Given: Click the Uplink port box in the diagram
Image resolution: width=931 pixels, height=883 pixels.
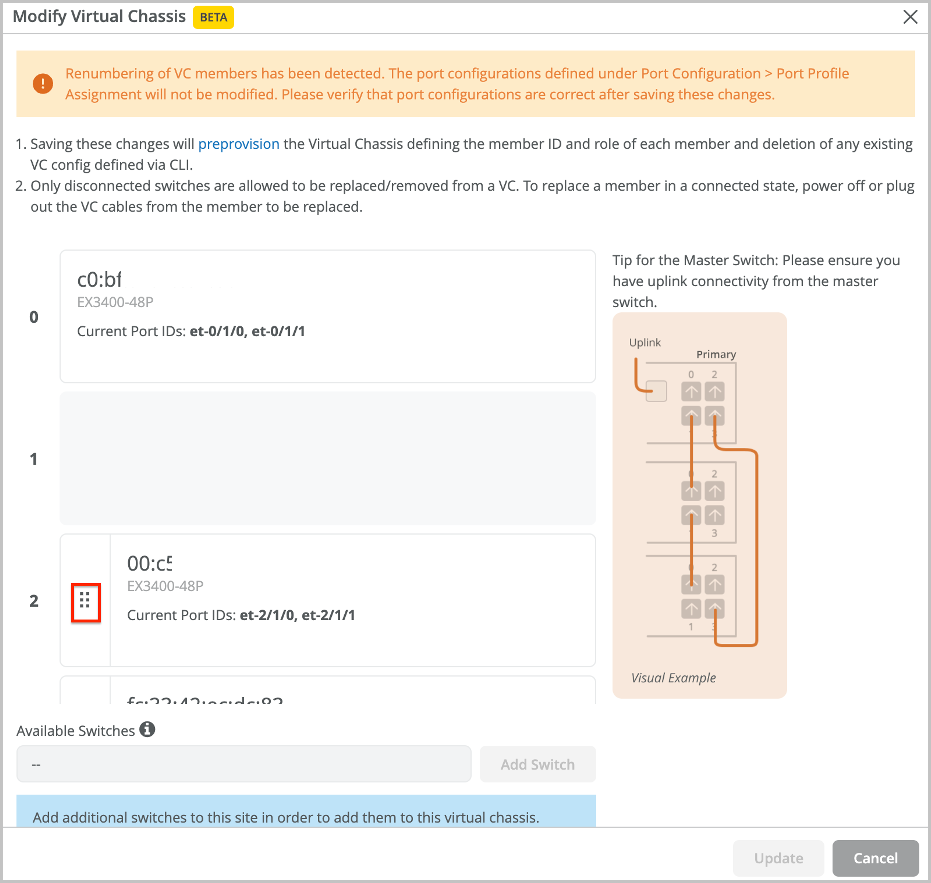Looking at the screenshot, I should pyautogui.click(x=656, y=392).
